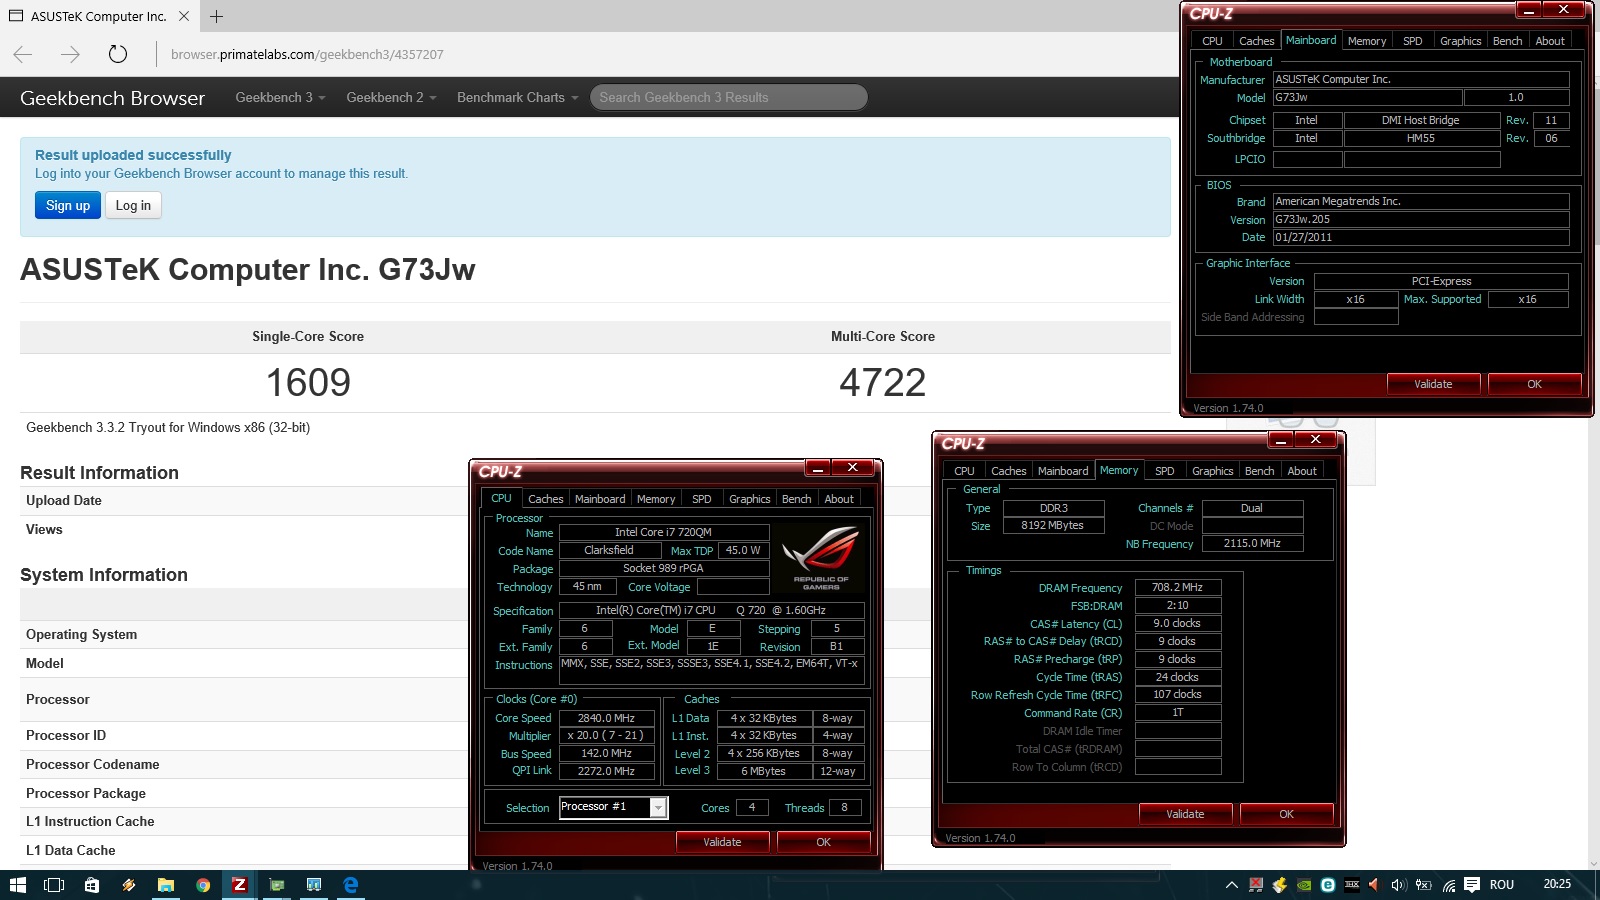Click Validate in the CPU tab window

pos(722,842)
